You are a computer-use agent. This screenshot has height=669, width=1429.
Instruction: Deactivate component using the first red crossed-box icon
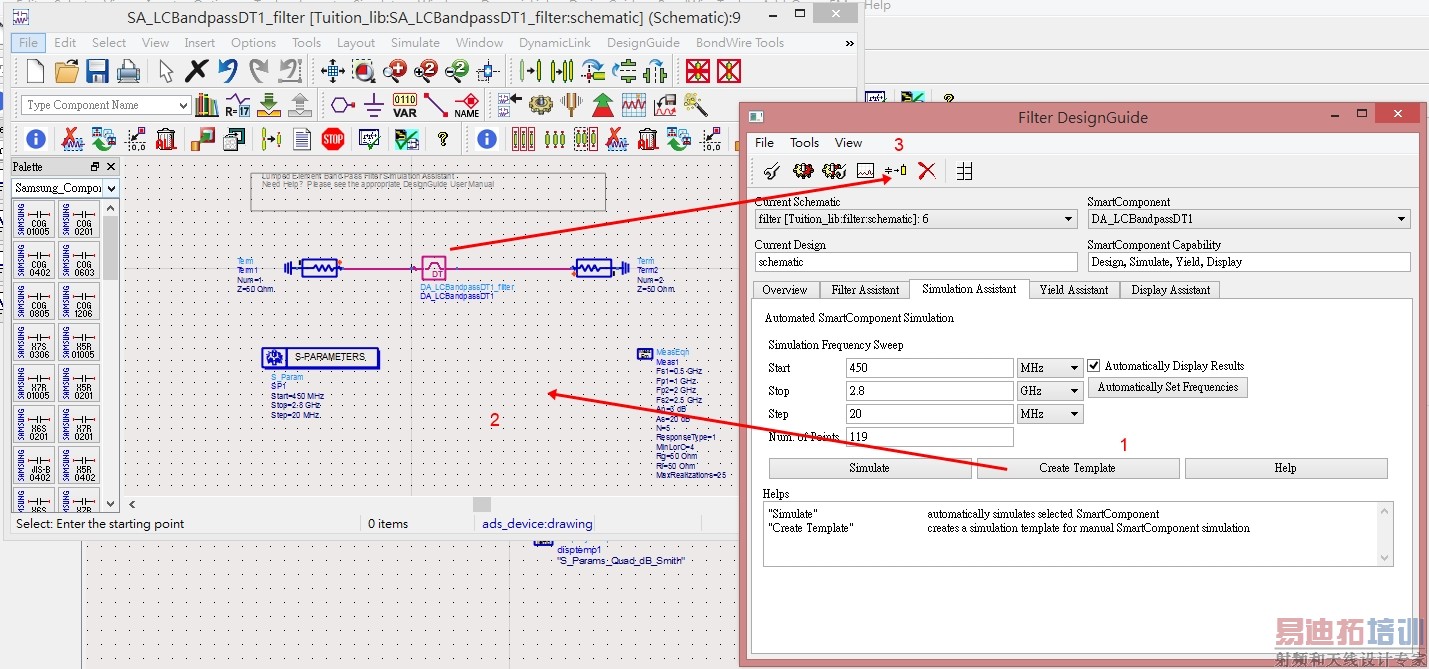click(697, 71)
